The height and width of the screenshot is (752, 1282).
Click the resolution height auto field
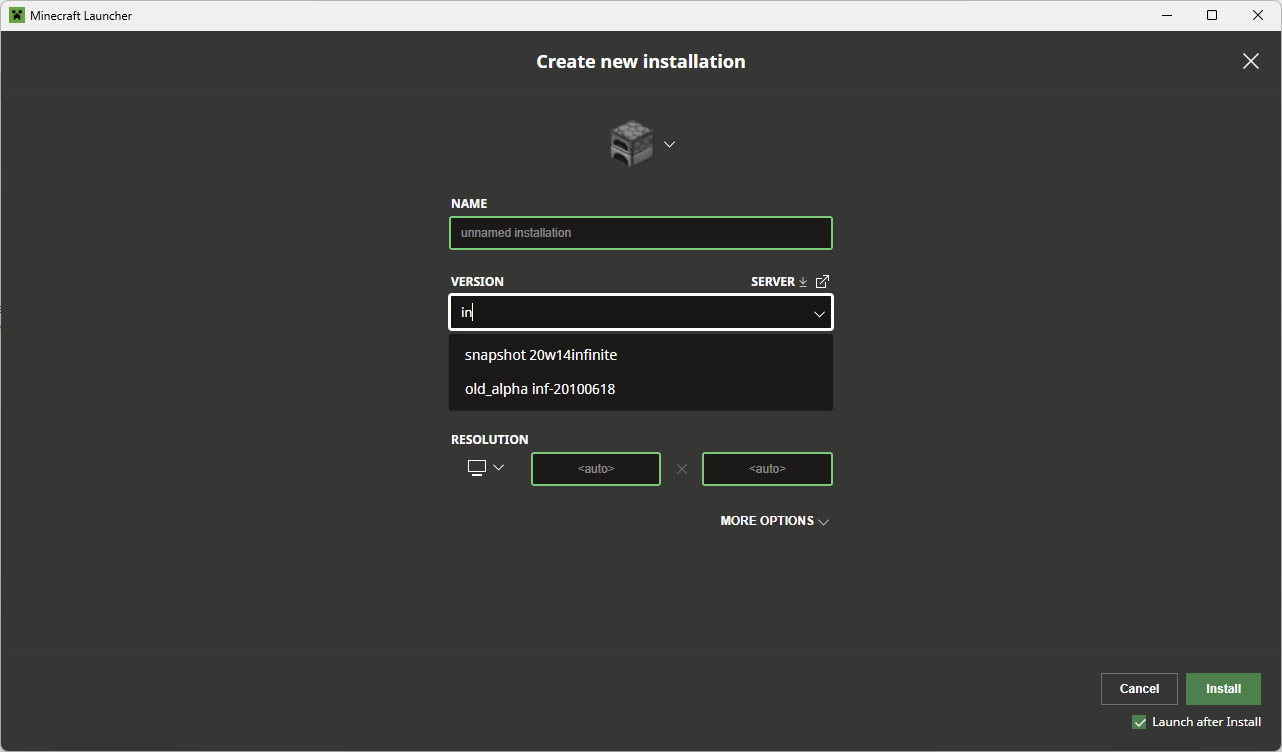tap(768, 469)
